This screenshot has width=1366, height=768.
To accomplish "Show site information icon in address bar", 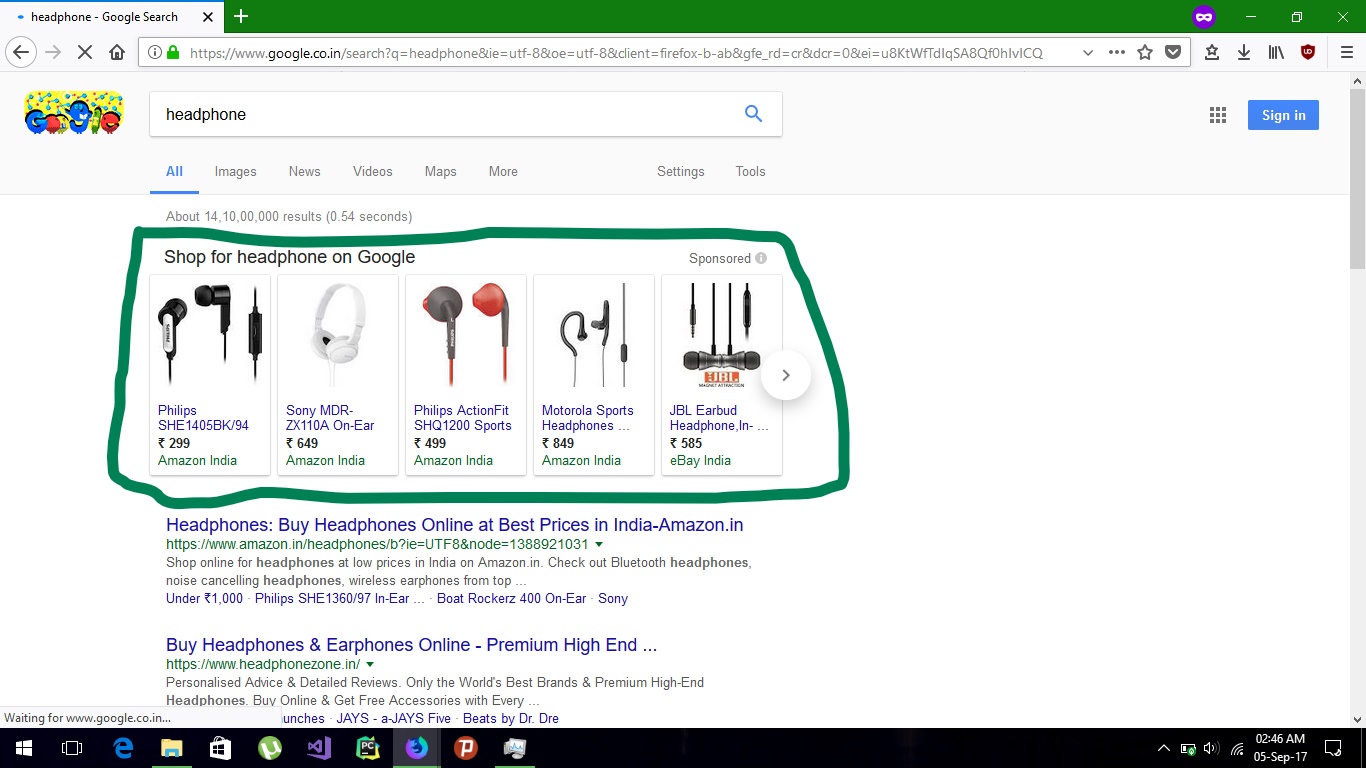I will tap(154, 52).
